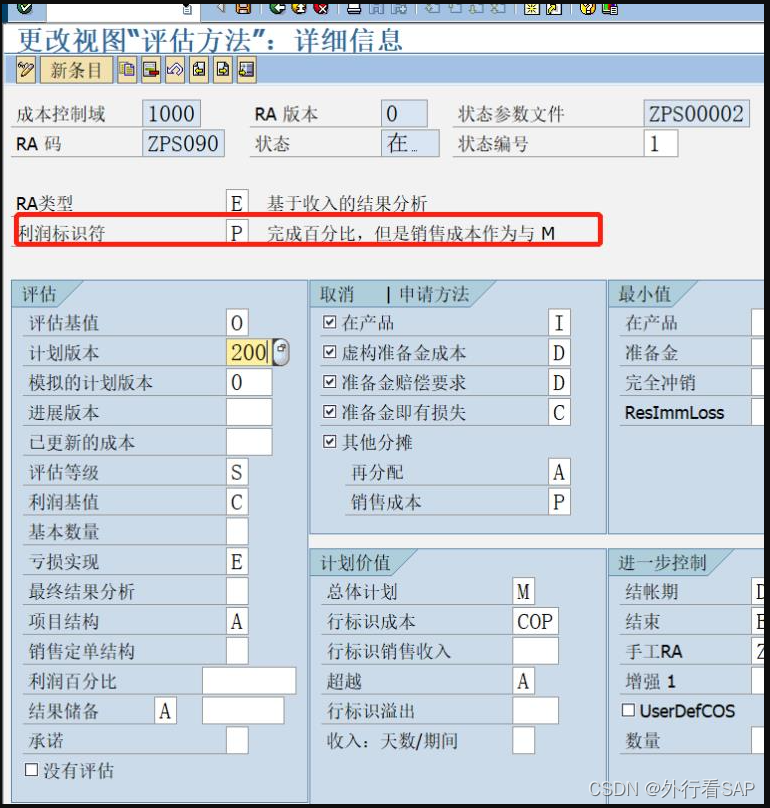Click the empty 已更新的成本 field
Viewport: 770px width, 808px height.
(249, 442)
